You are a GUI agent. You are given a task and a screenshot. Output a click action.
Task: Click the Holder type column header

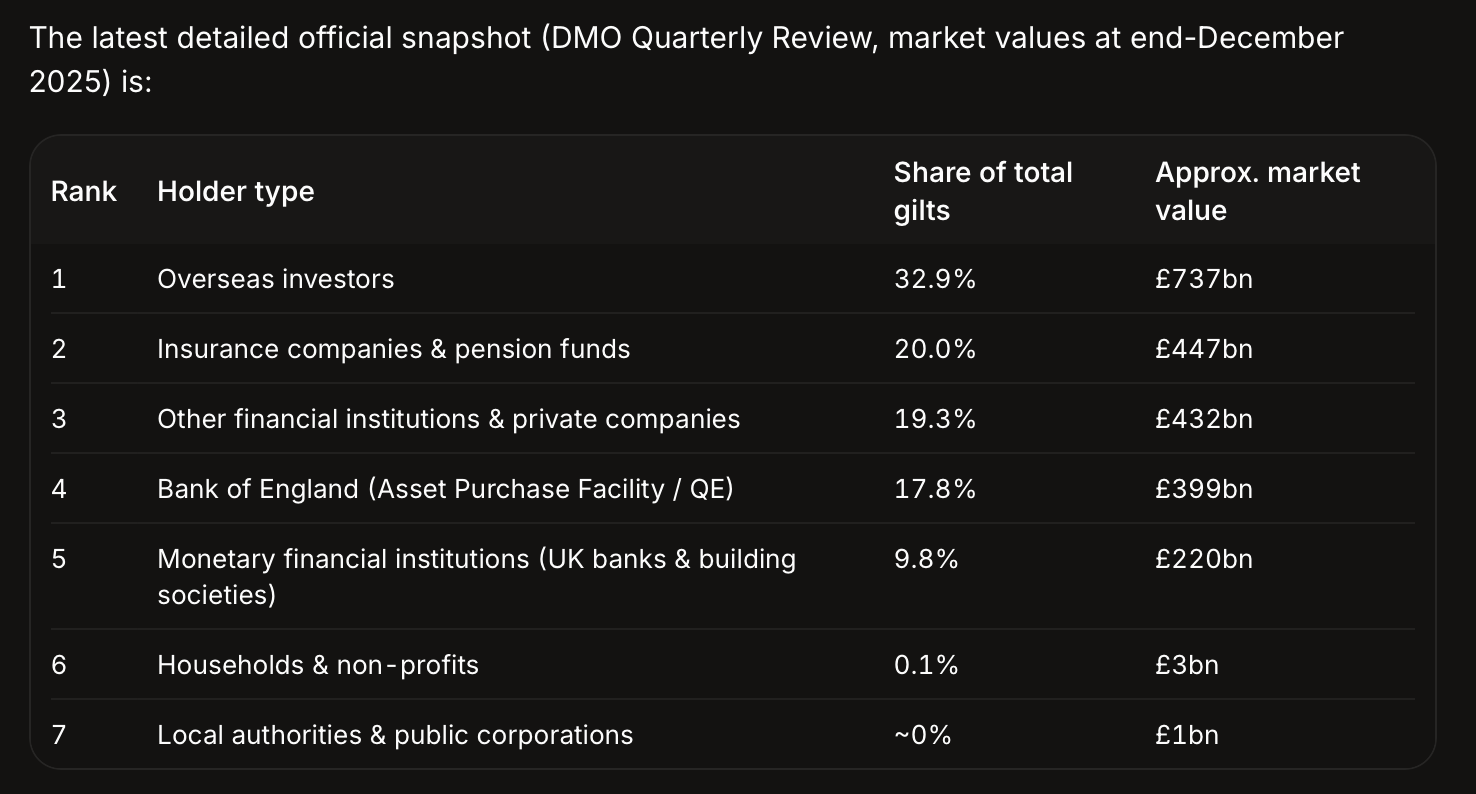(x=236, y=191)
